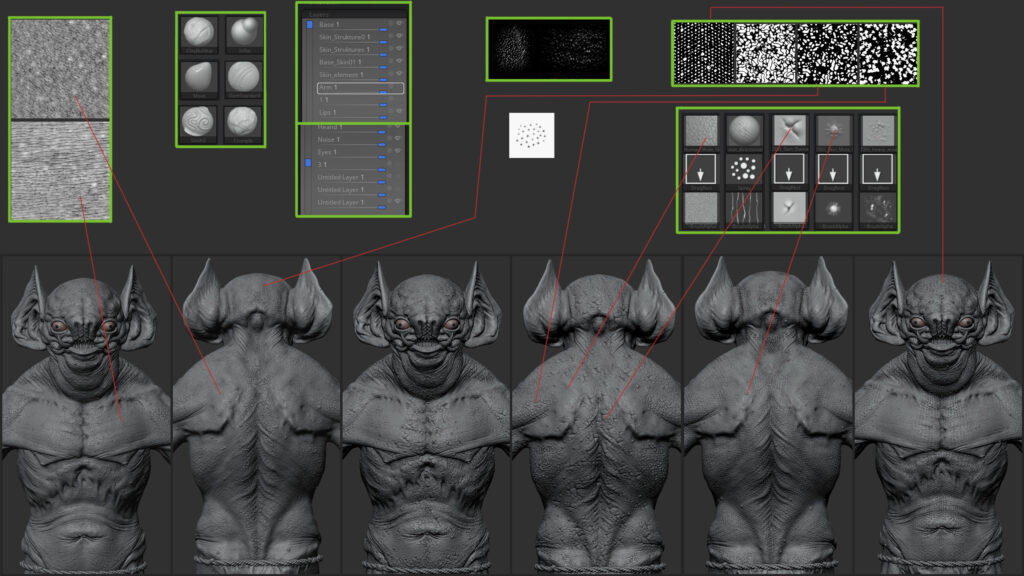Select the ClayBuildup brush

point(199,33)
